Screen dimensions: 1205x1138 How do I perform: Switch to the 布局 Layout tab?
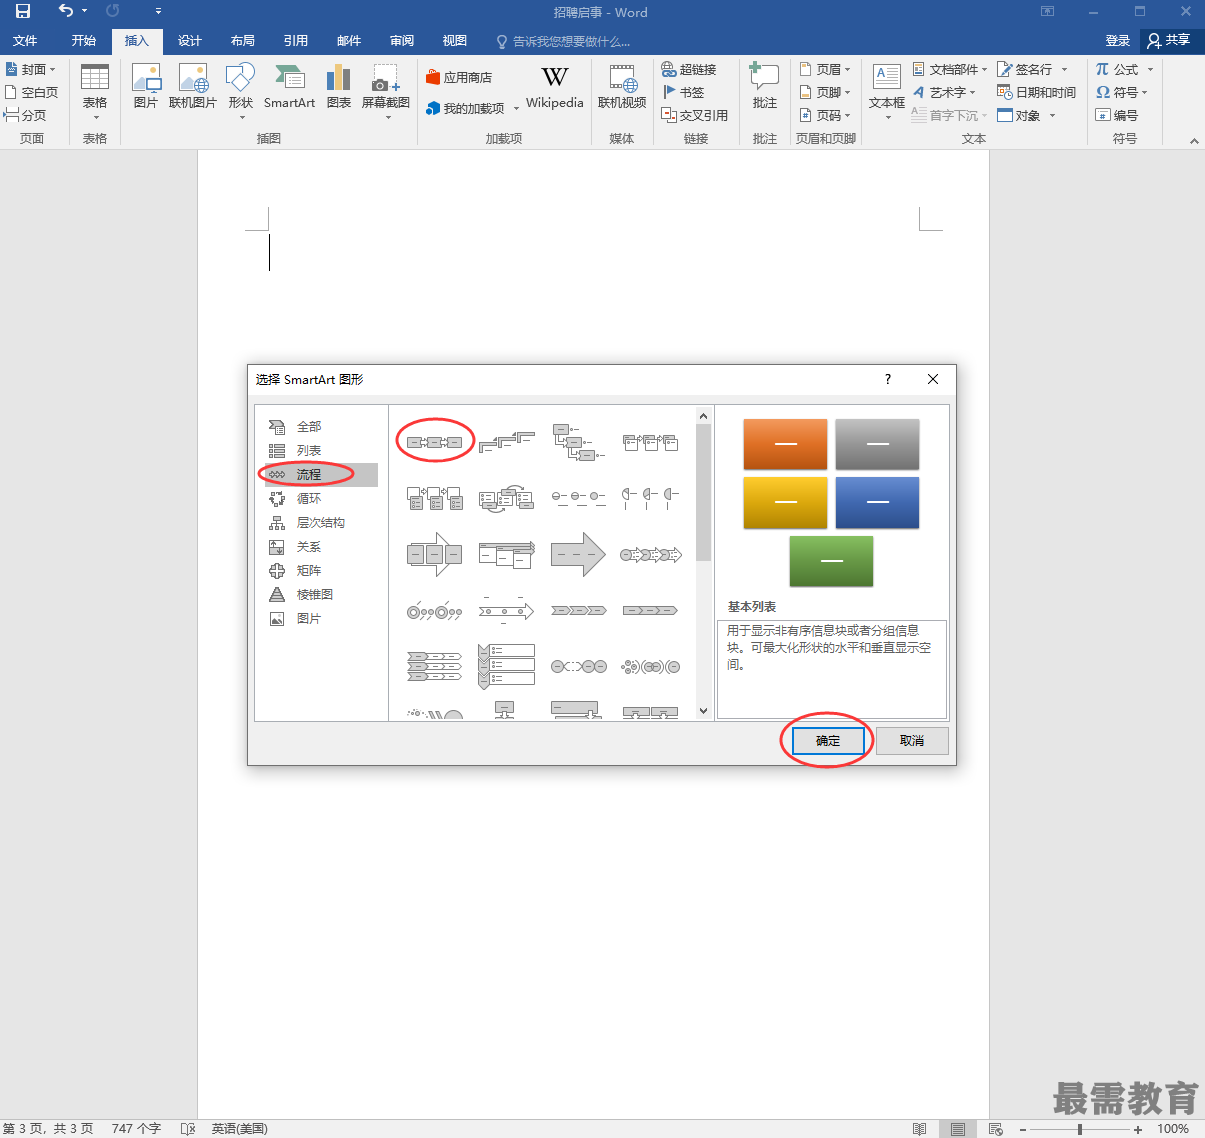pos(243,41)
